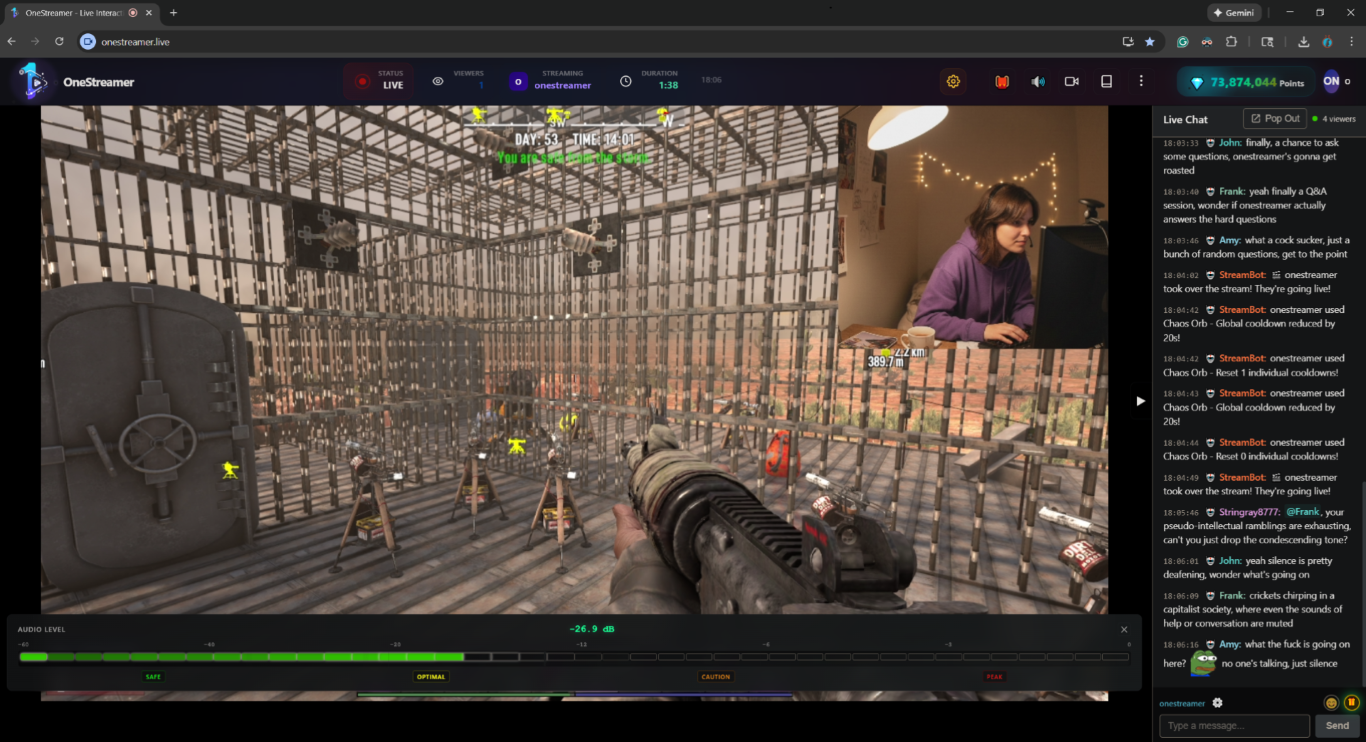This screenshot has width=1366, height=742.
Task: Click Frank's username at 18:03:40
Action: (x=1232, y=191)
